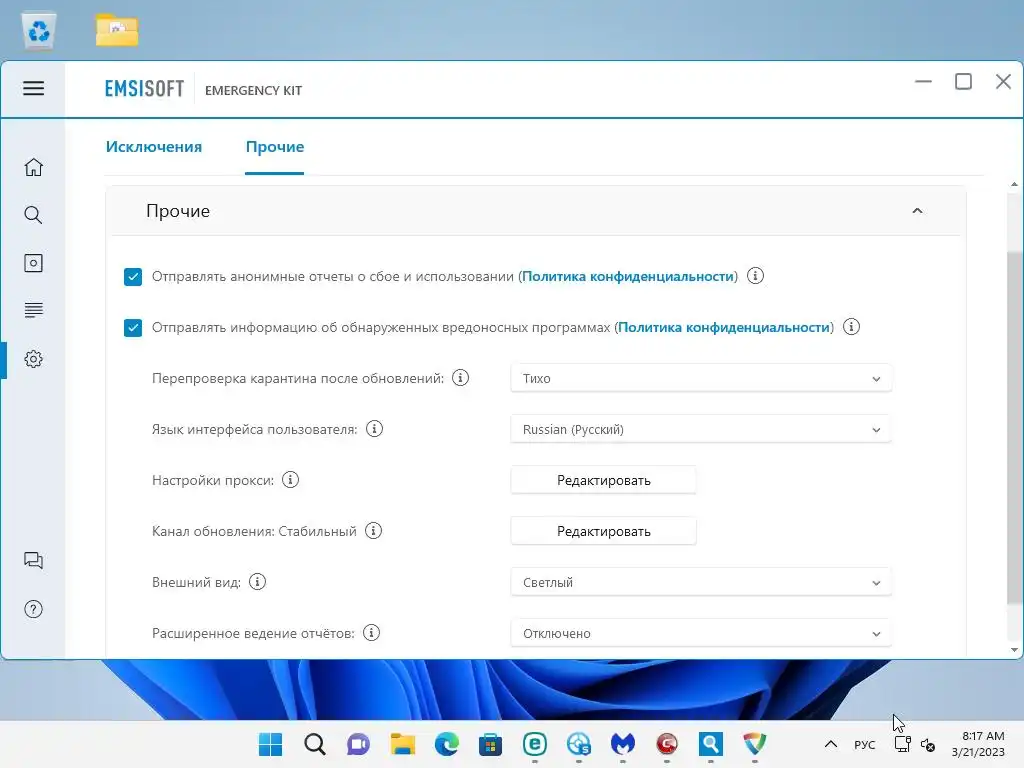Open Microsoft Store from taskbar
Viewport: 1024px width, 768px height.
[490, 744]
